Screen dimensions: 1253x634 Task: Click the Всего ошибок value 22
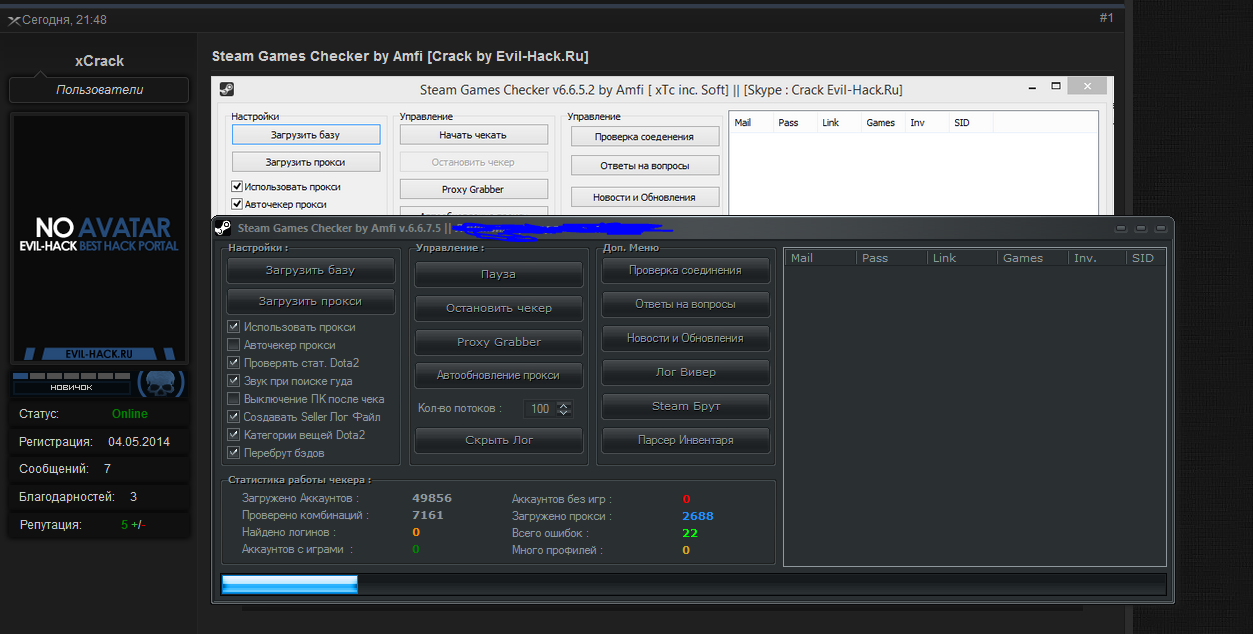click(x=690, y=533)
